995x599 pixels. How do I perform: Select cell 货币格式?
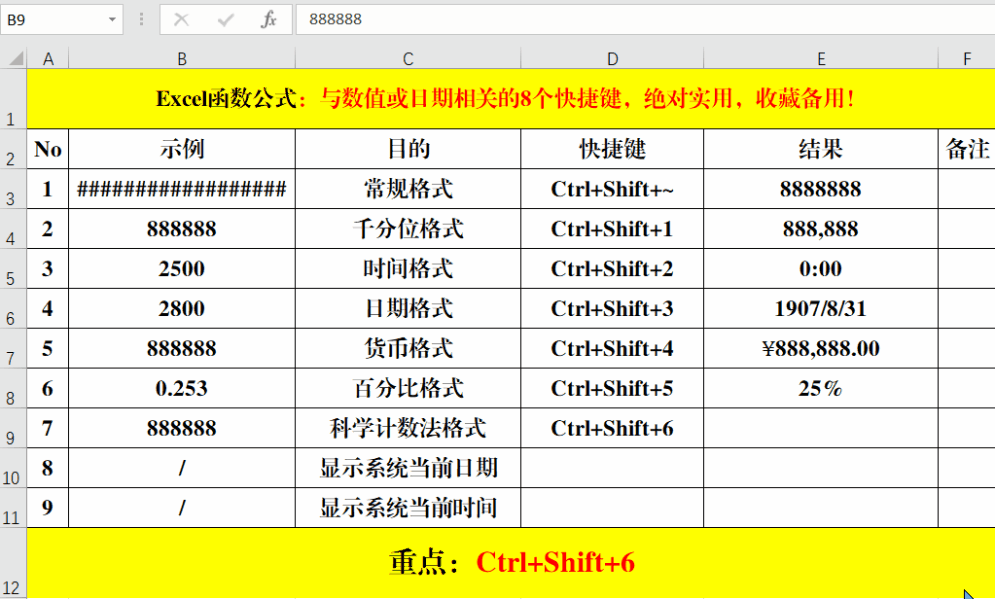408,348
